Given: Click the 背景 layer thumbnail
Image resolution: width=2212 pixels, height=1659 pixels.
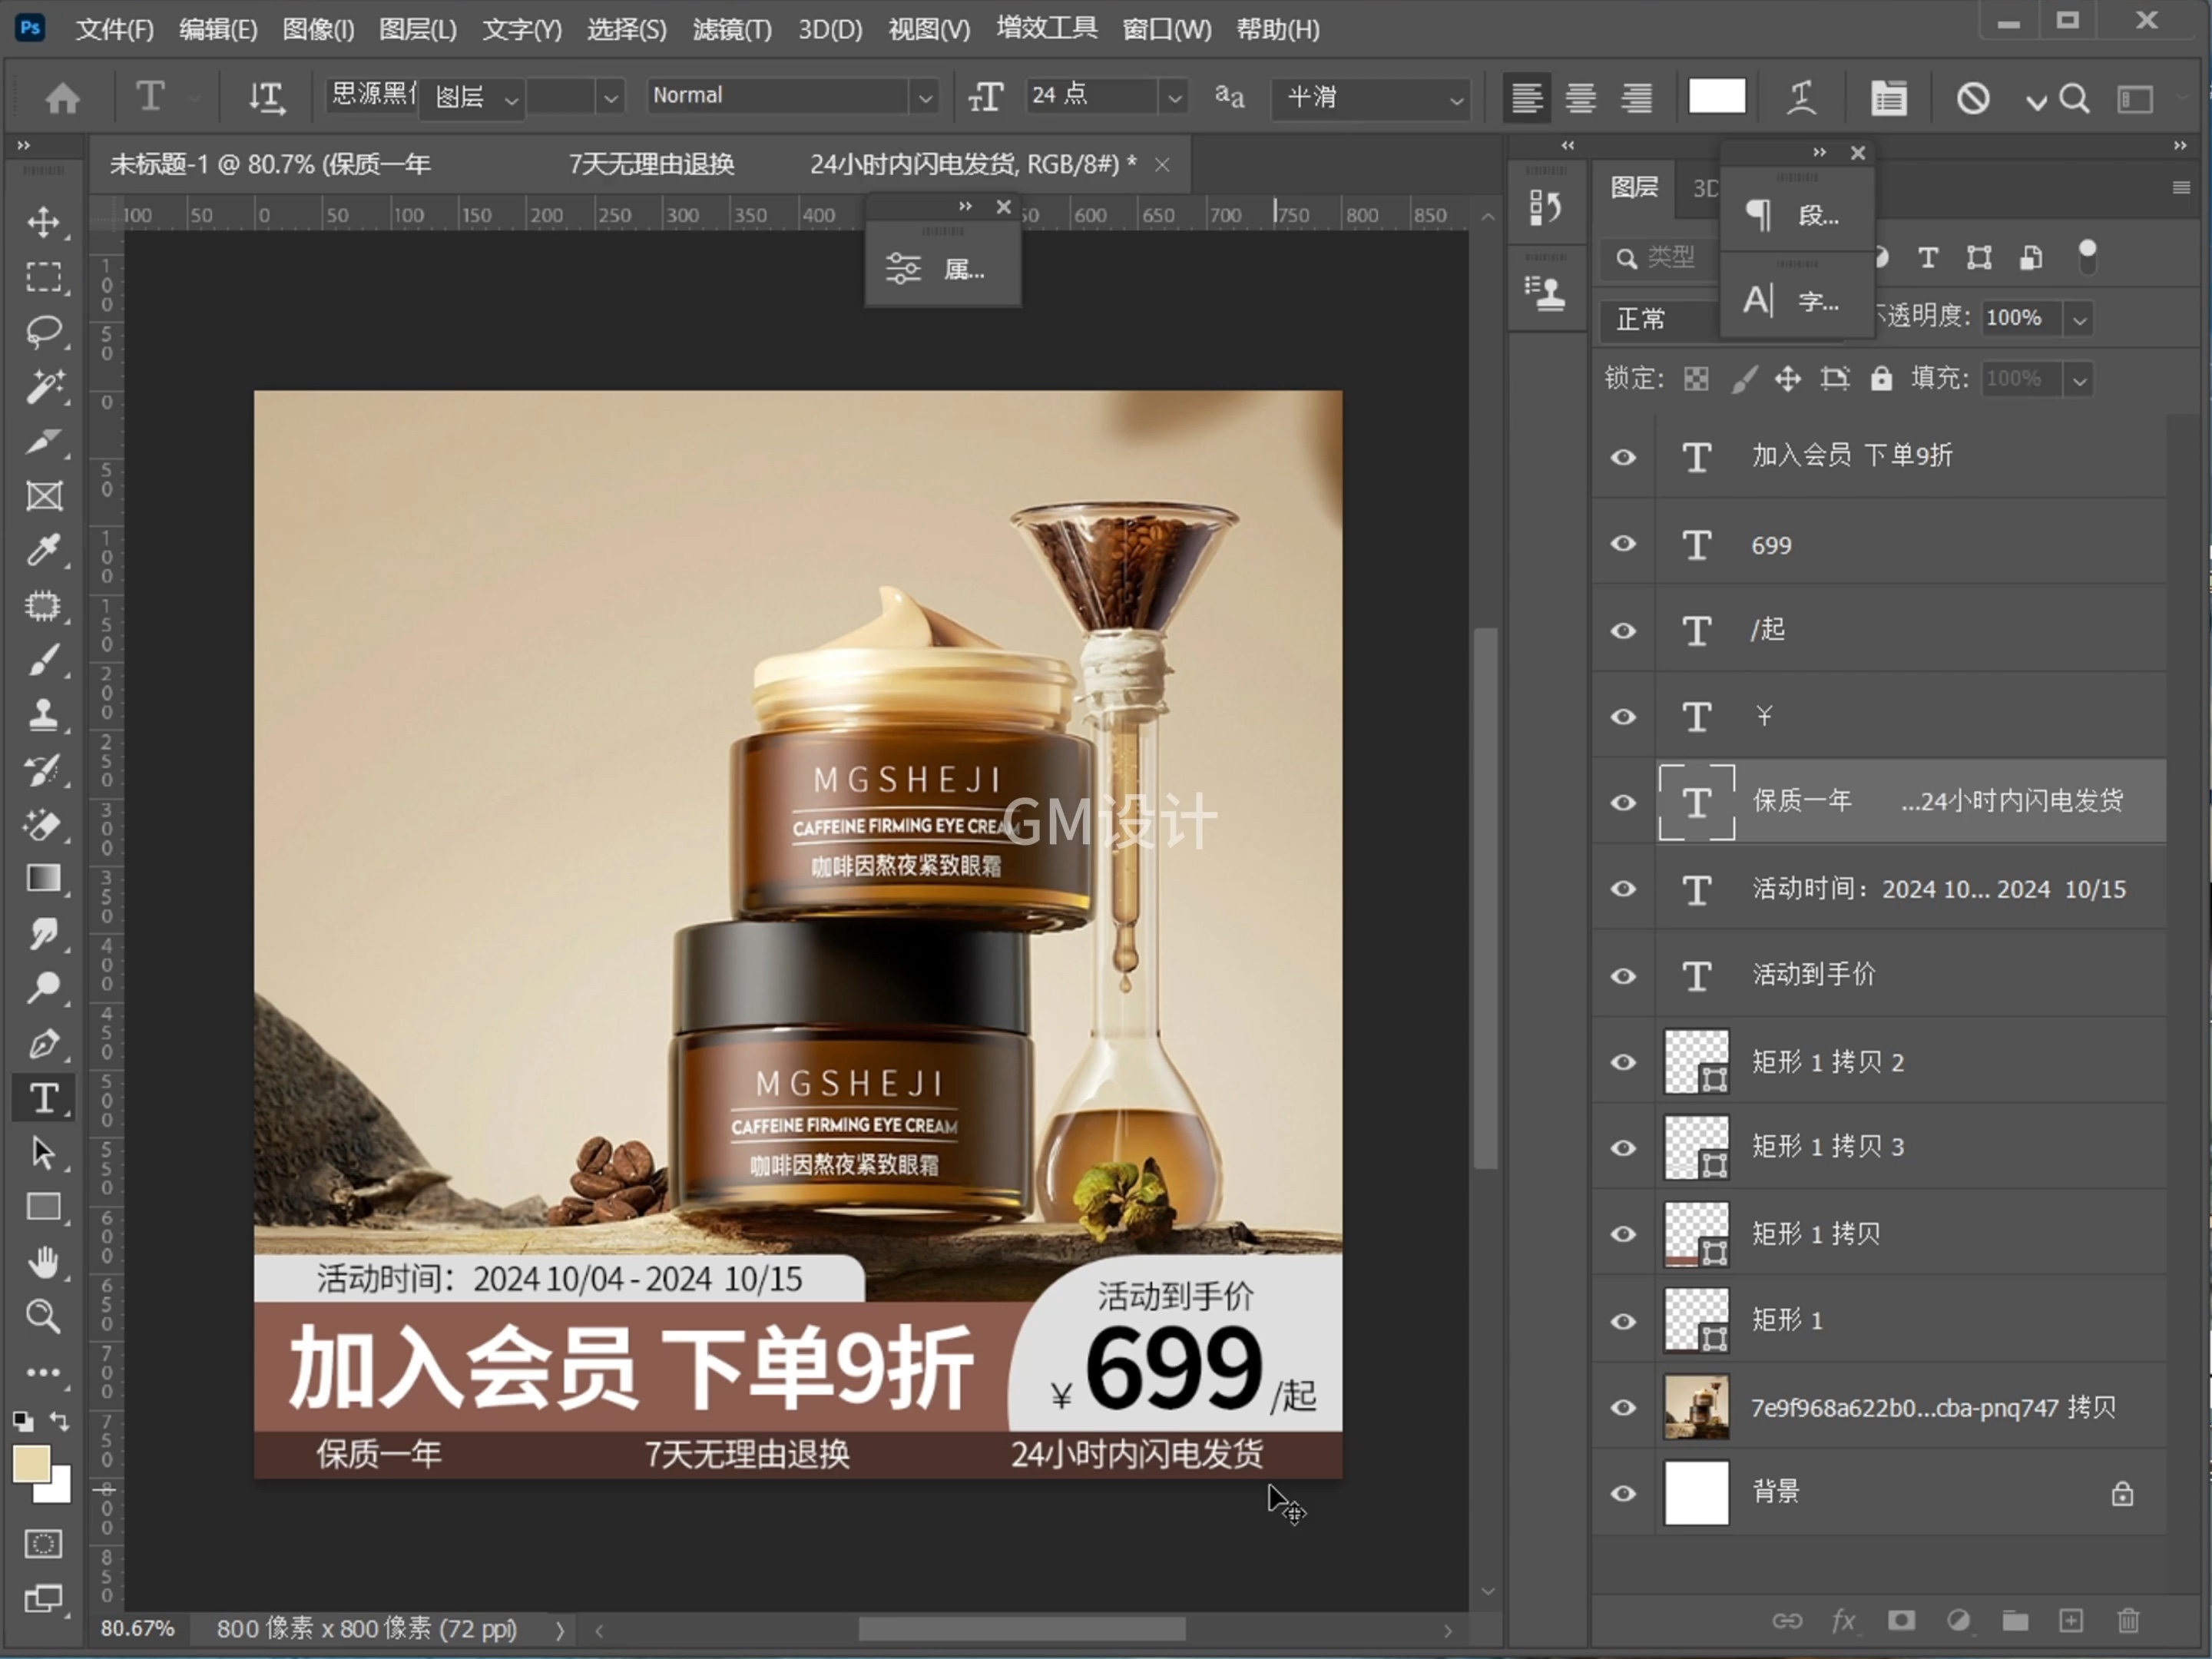Looking at the screenshot, I should (1696, 1492).
